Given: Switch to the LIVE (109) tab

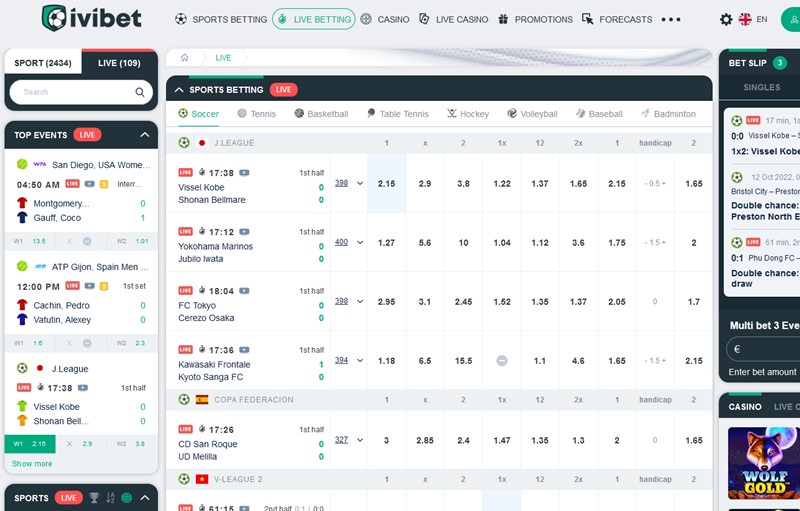Looking at the screenshot, I should (119, 63).
